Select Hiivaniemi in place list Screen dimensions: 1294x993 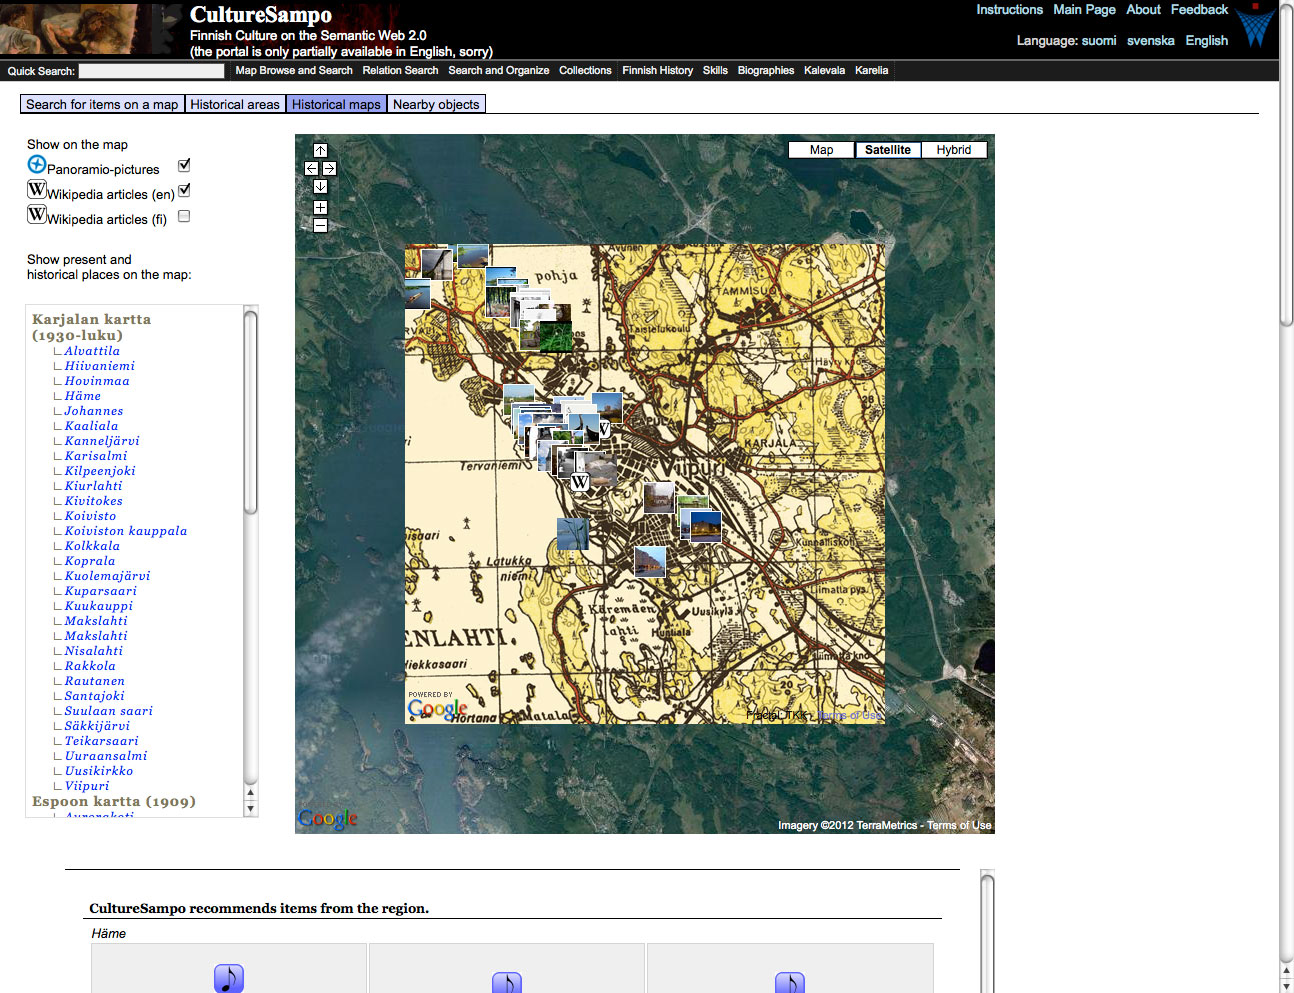click(x=100, y=366)
